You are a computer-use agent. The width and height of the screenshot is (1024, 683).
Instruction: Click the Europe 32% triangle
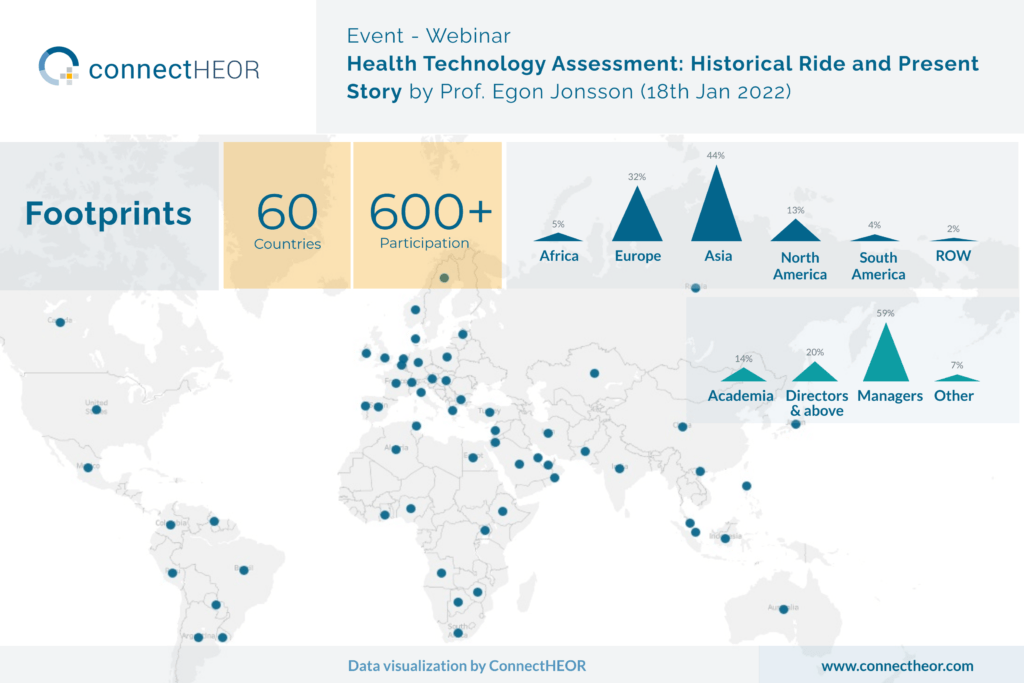637,218
